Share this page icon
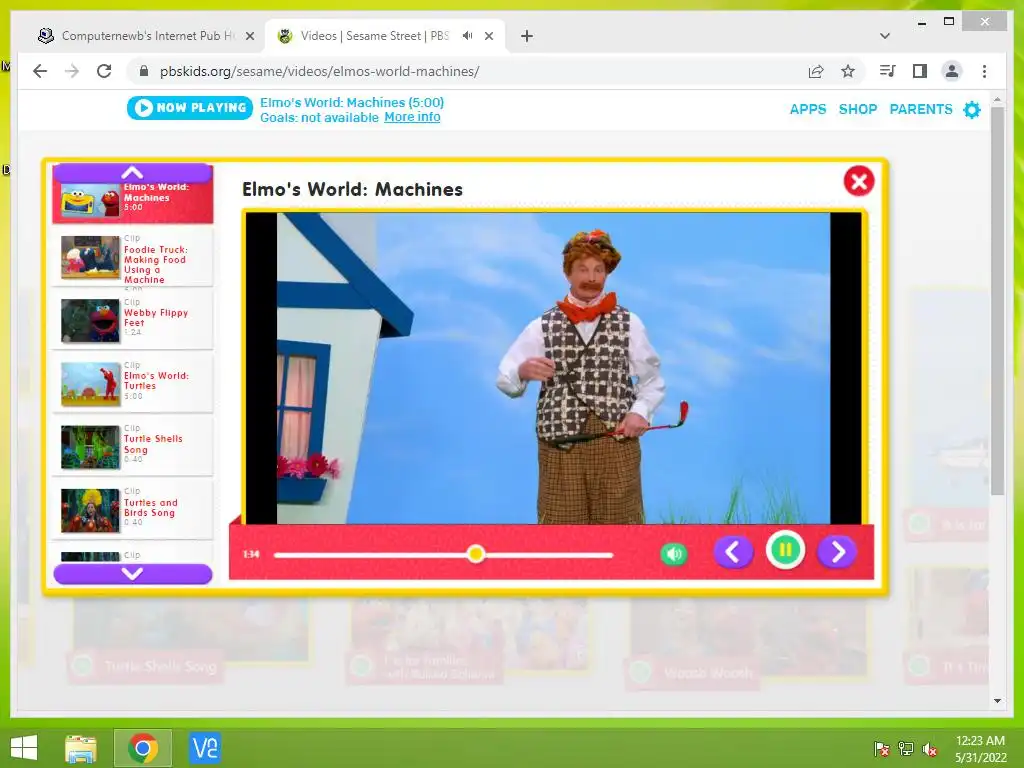Image resolution: width=1024 pixels, height=768 pixels. pos(816,71)
